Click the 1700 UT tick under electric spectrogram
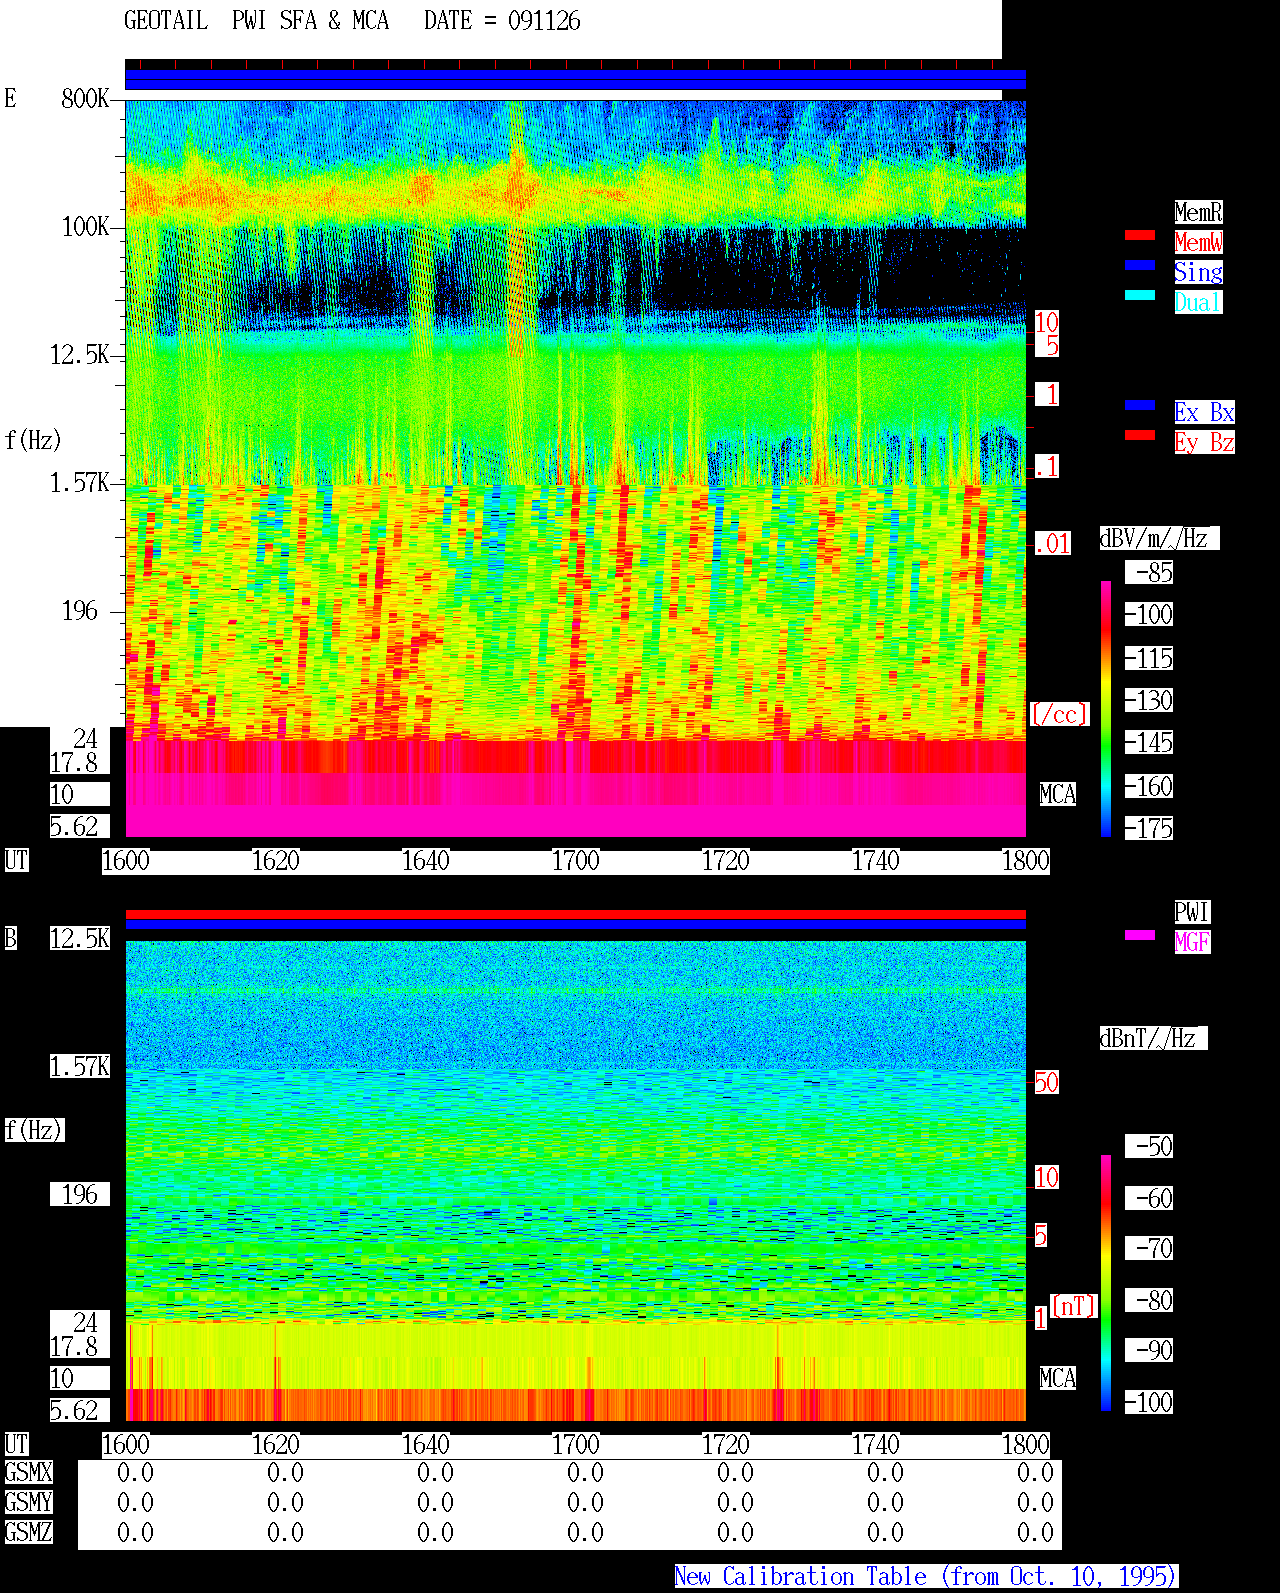This screenshot has width=1280, height=1593. (x=576, y=861)
